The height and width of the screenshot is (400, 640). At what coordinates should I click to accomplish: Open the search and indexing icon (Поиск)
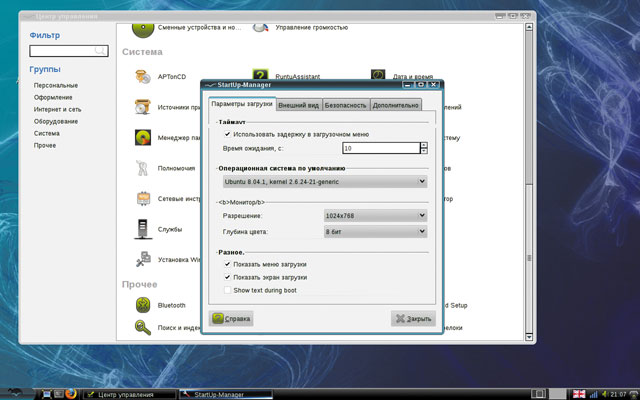click(x=143, y=327)
